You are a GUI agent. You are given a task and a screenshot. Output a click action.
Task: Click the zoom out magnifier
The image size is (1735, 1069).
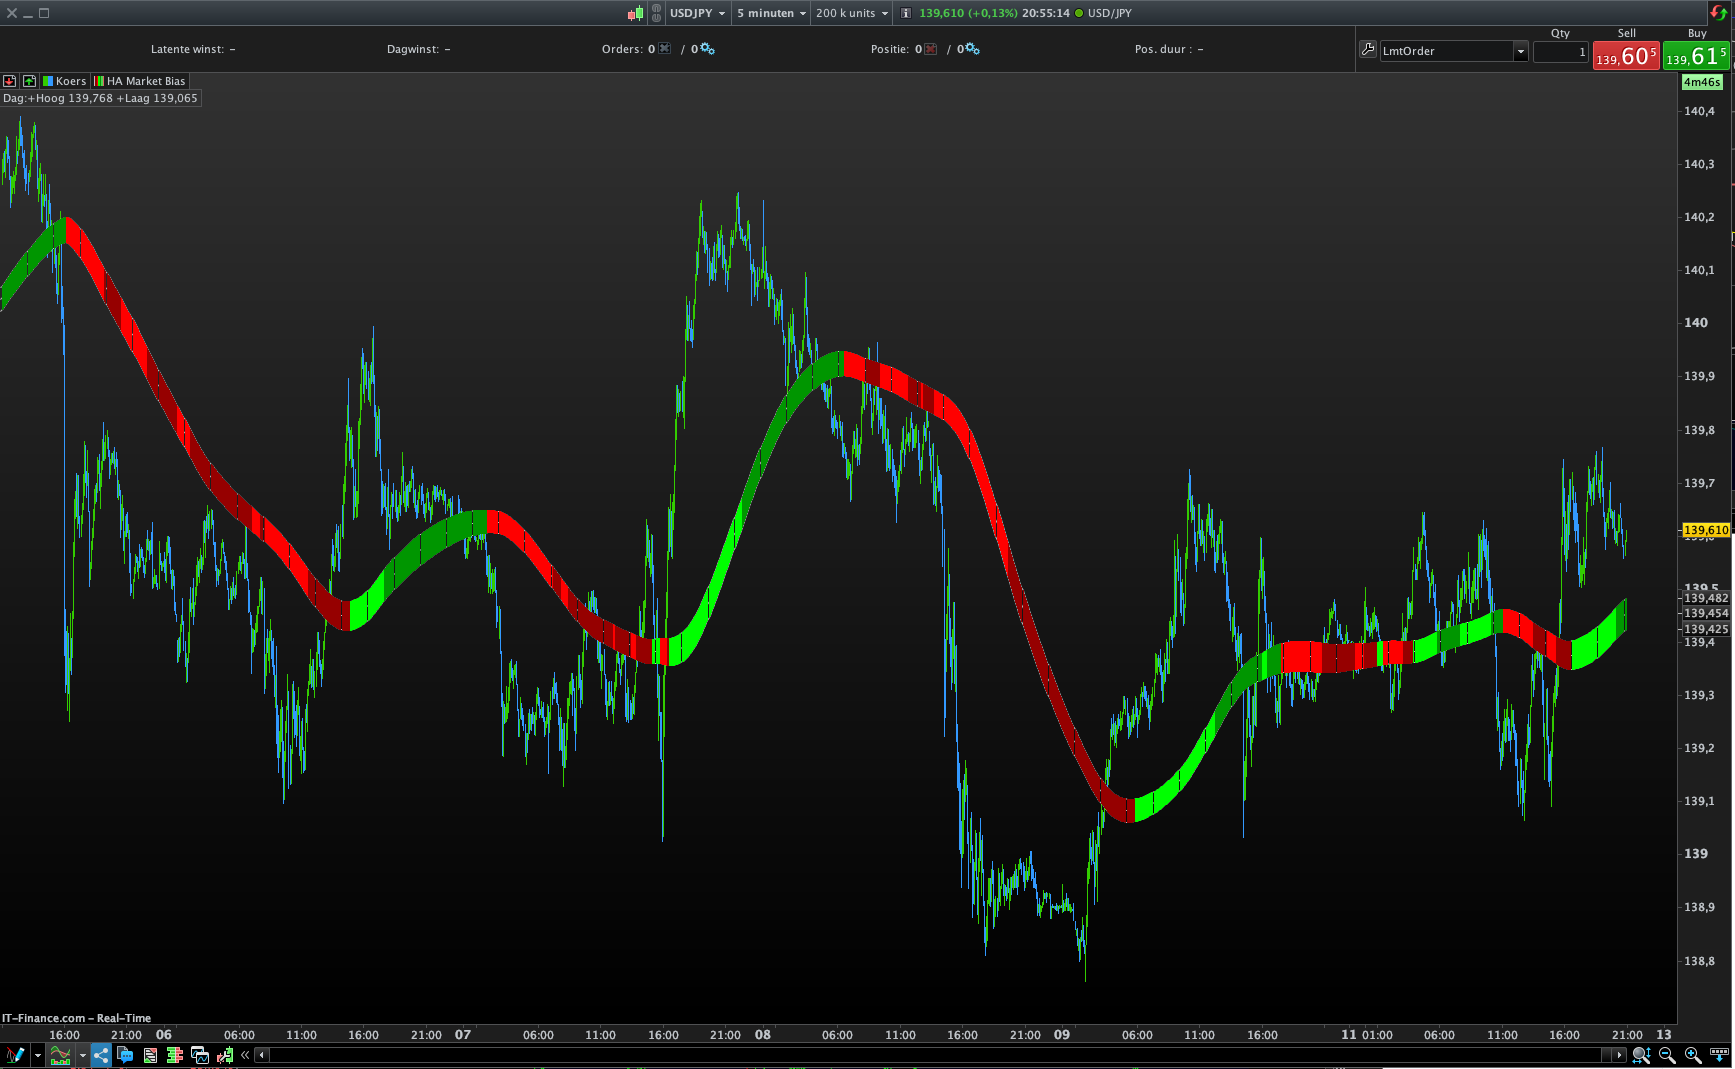1667,1055
